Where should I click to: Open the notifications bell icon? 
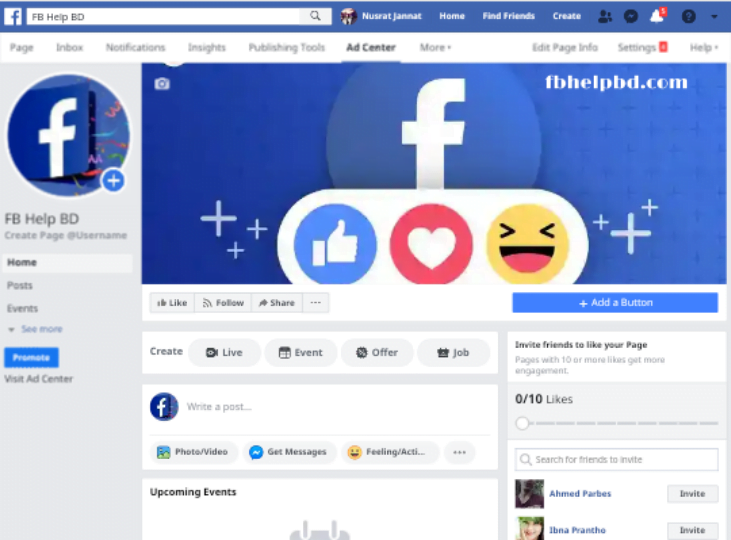click(657, 16)
